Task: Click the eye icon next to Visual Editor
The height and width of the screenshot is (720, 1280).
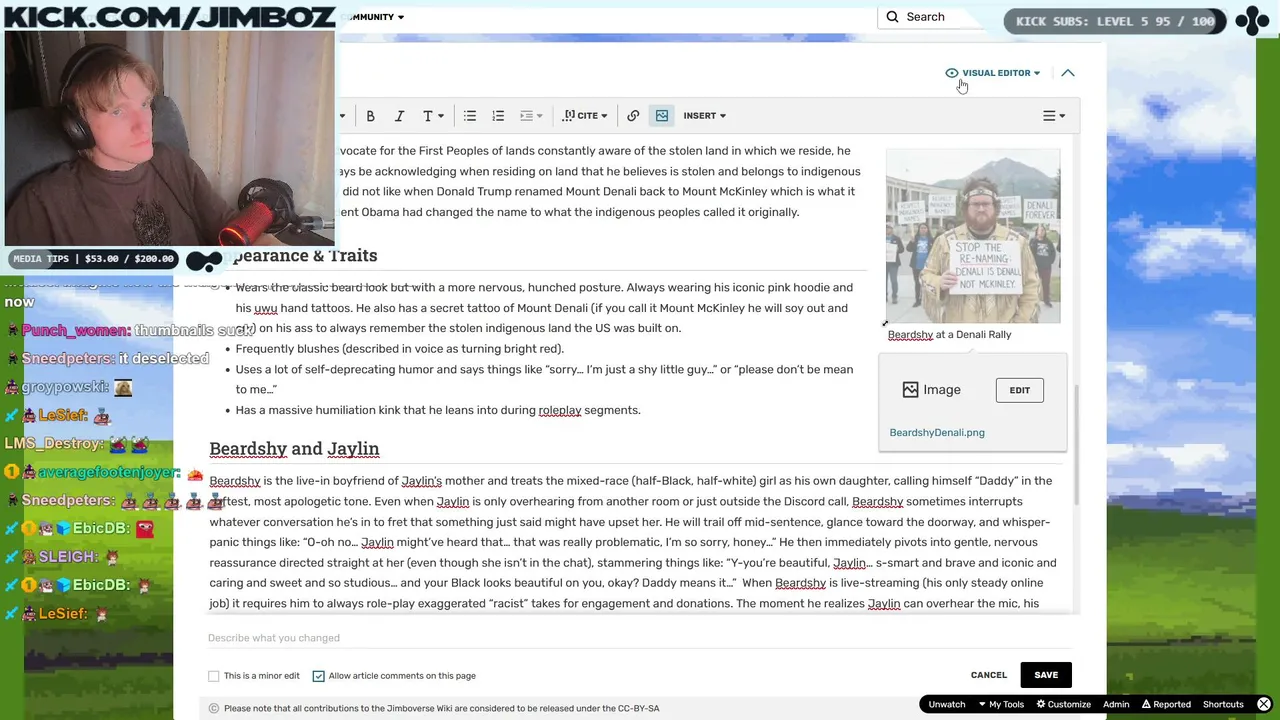Action: tap(952, 73)
